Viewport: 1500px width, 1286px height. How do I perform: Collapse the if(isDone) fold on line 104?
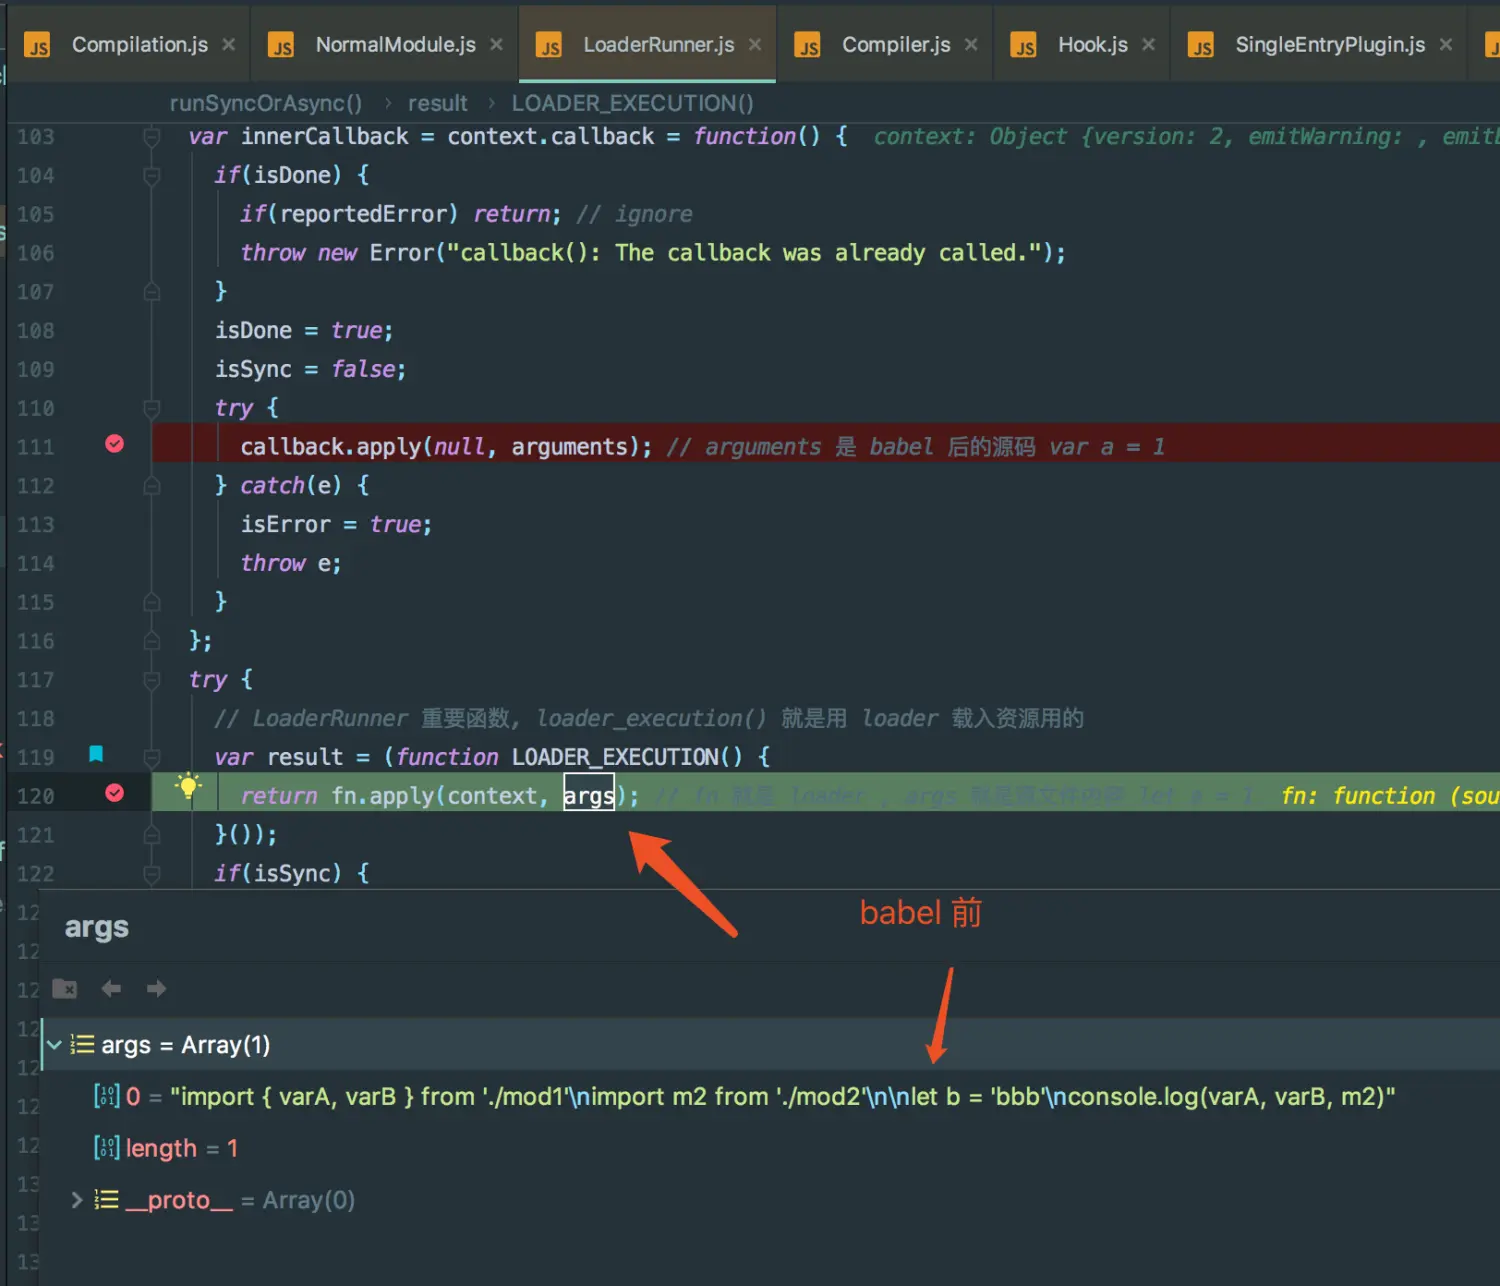point(152,176)
